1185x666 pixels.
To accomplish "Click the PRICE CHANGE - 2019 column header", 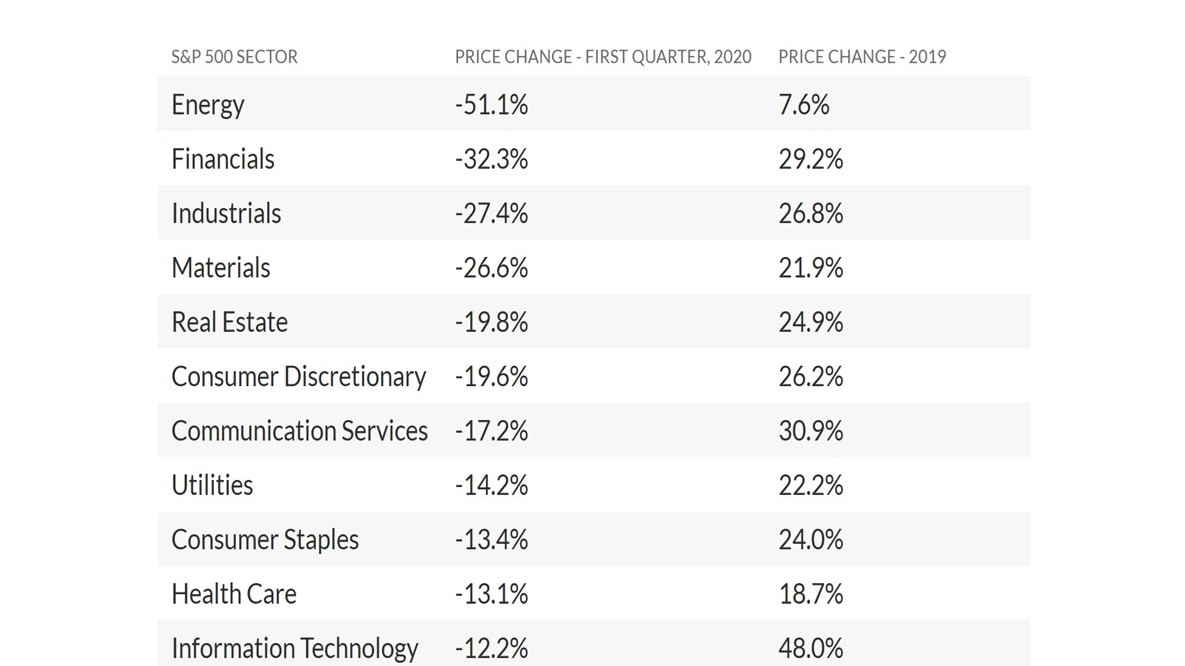I will coord(861,57).
